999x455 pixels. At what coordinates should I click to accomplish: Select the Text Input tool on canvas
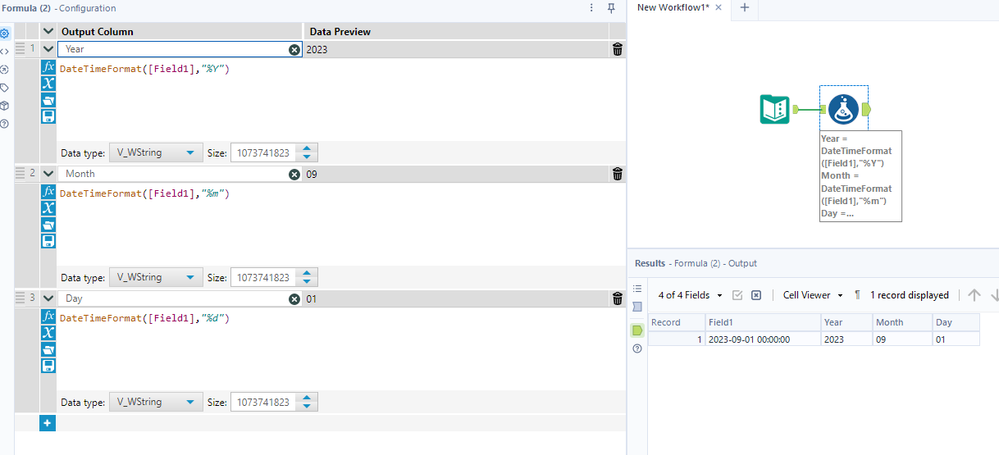[x=775, y=110]
